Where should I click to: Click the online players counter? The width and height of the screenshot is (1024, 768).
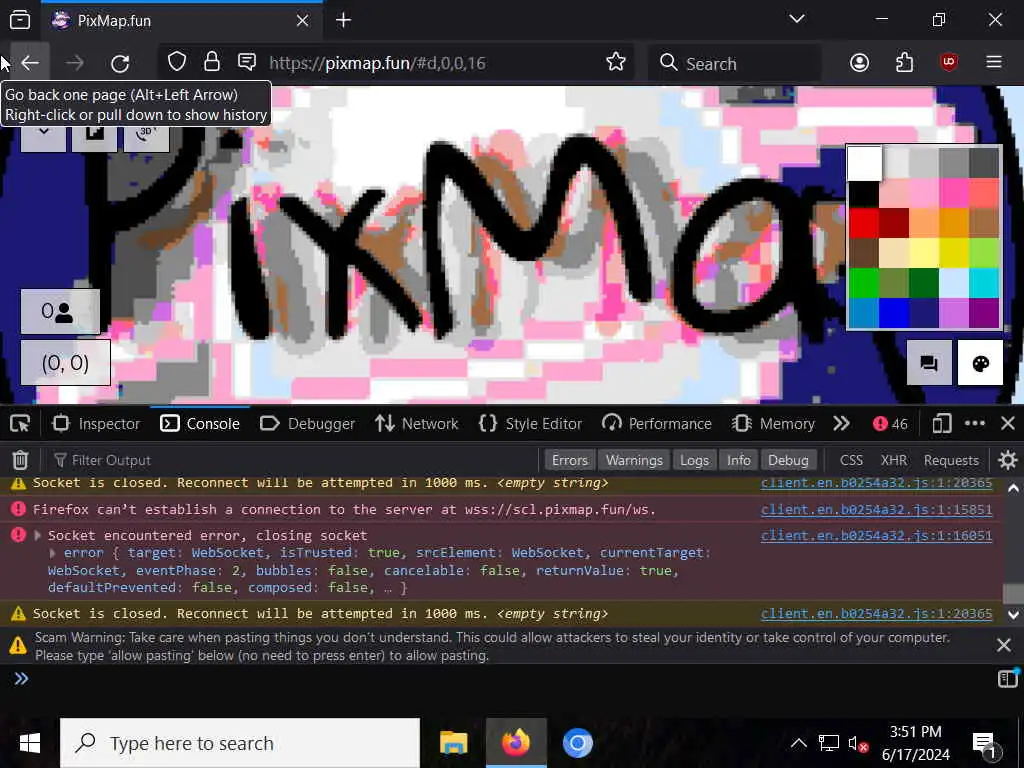click(60, 312)
